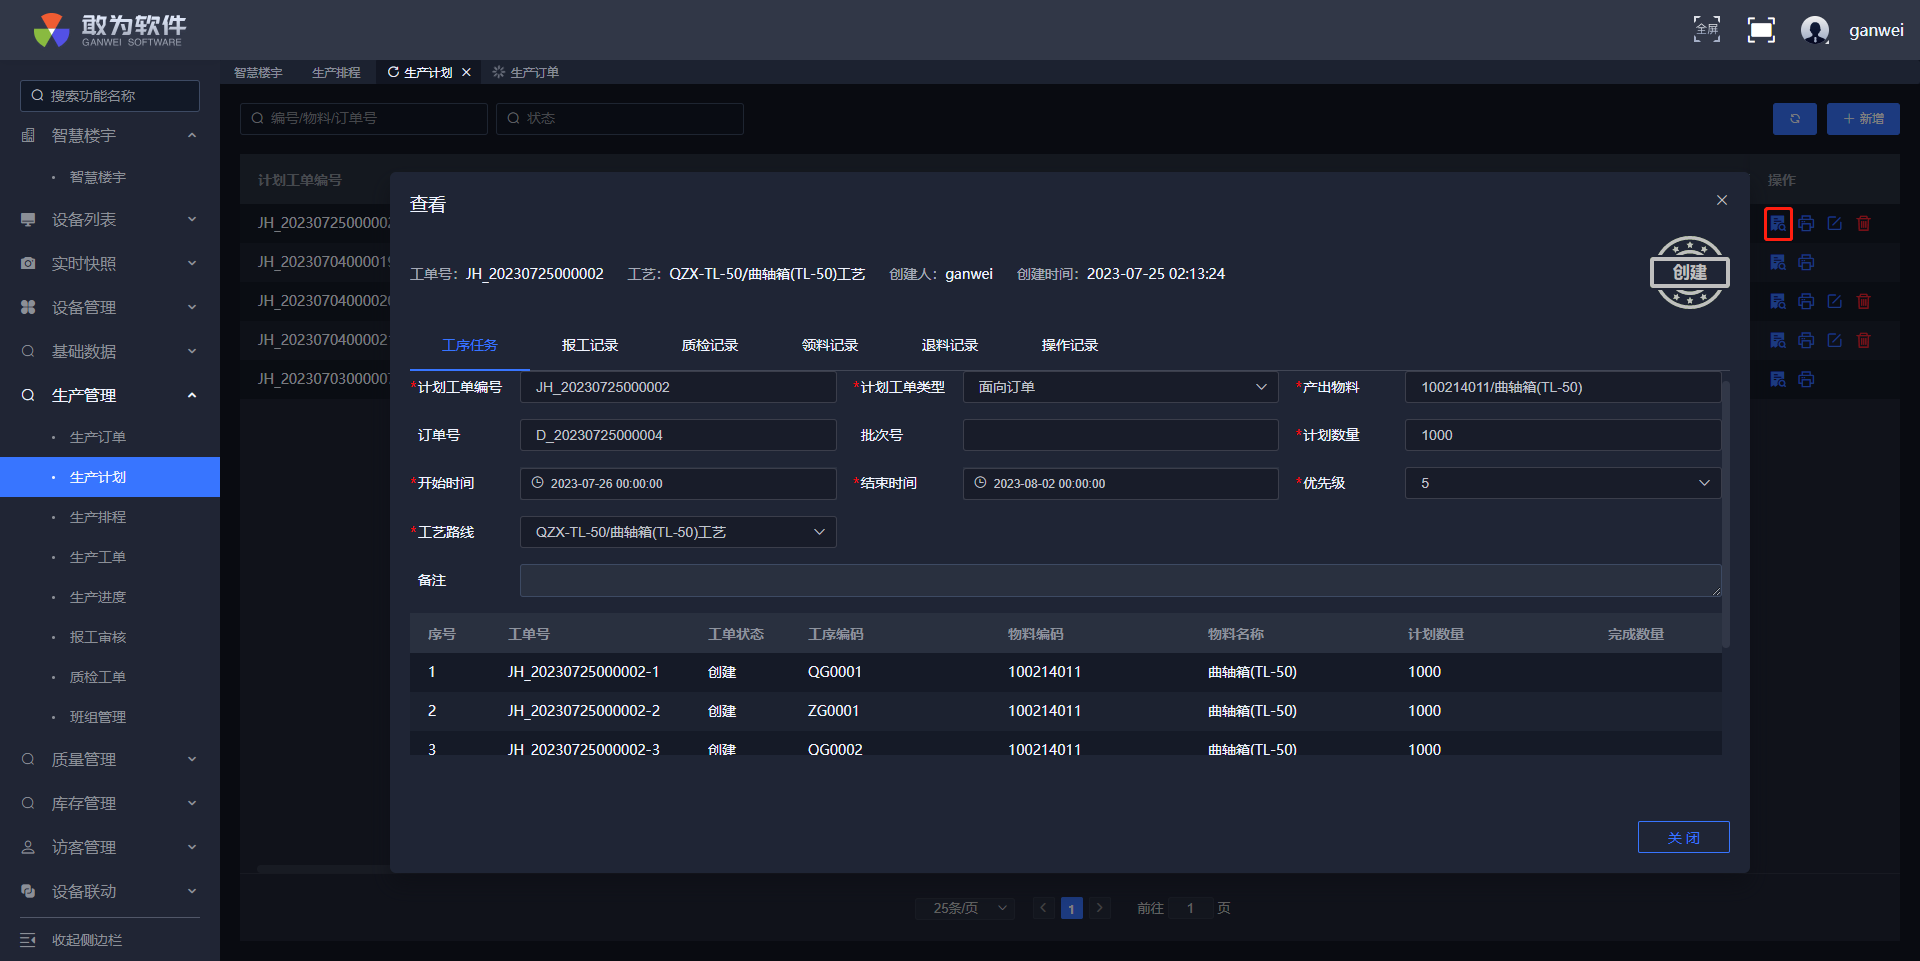Click the print icon in first table row
Viewport: 1920px width, 961px height.
point(1806,223)
